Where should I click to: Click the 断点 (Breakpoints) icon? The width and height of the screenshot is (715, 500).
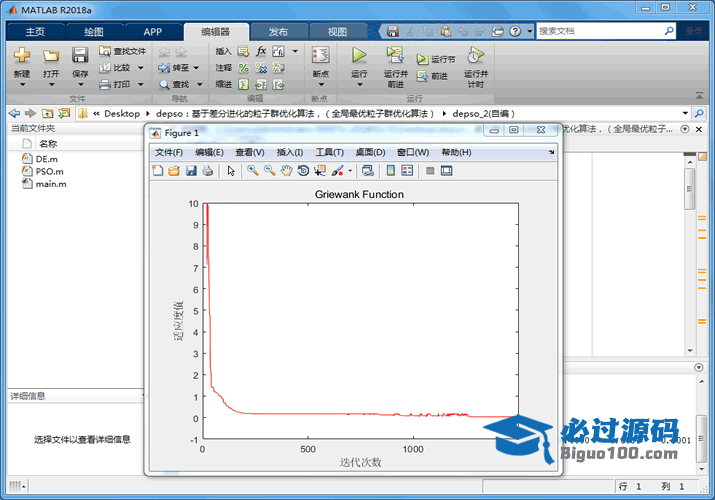pyautogui.click(x=321, y=55)
